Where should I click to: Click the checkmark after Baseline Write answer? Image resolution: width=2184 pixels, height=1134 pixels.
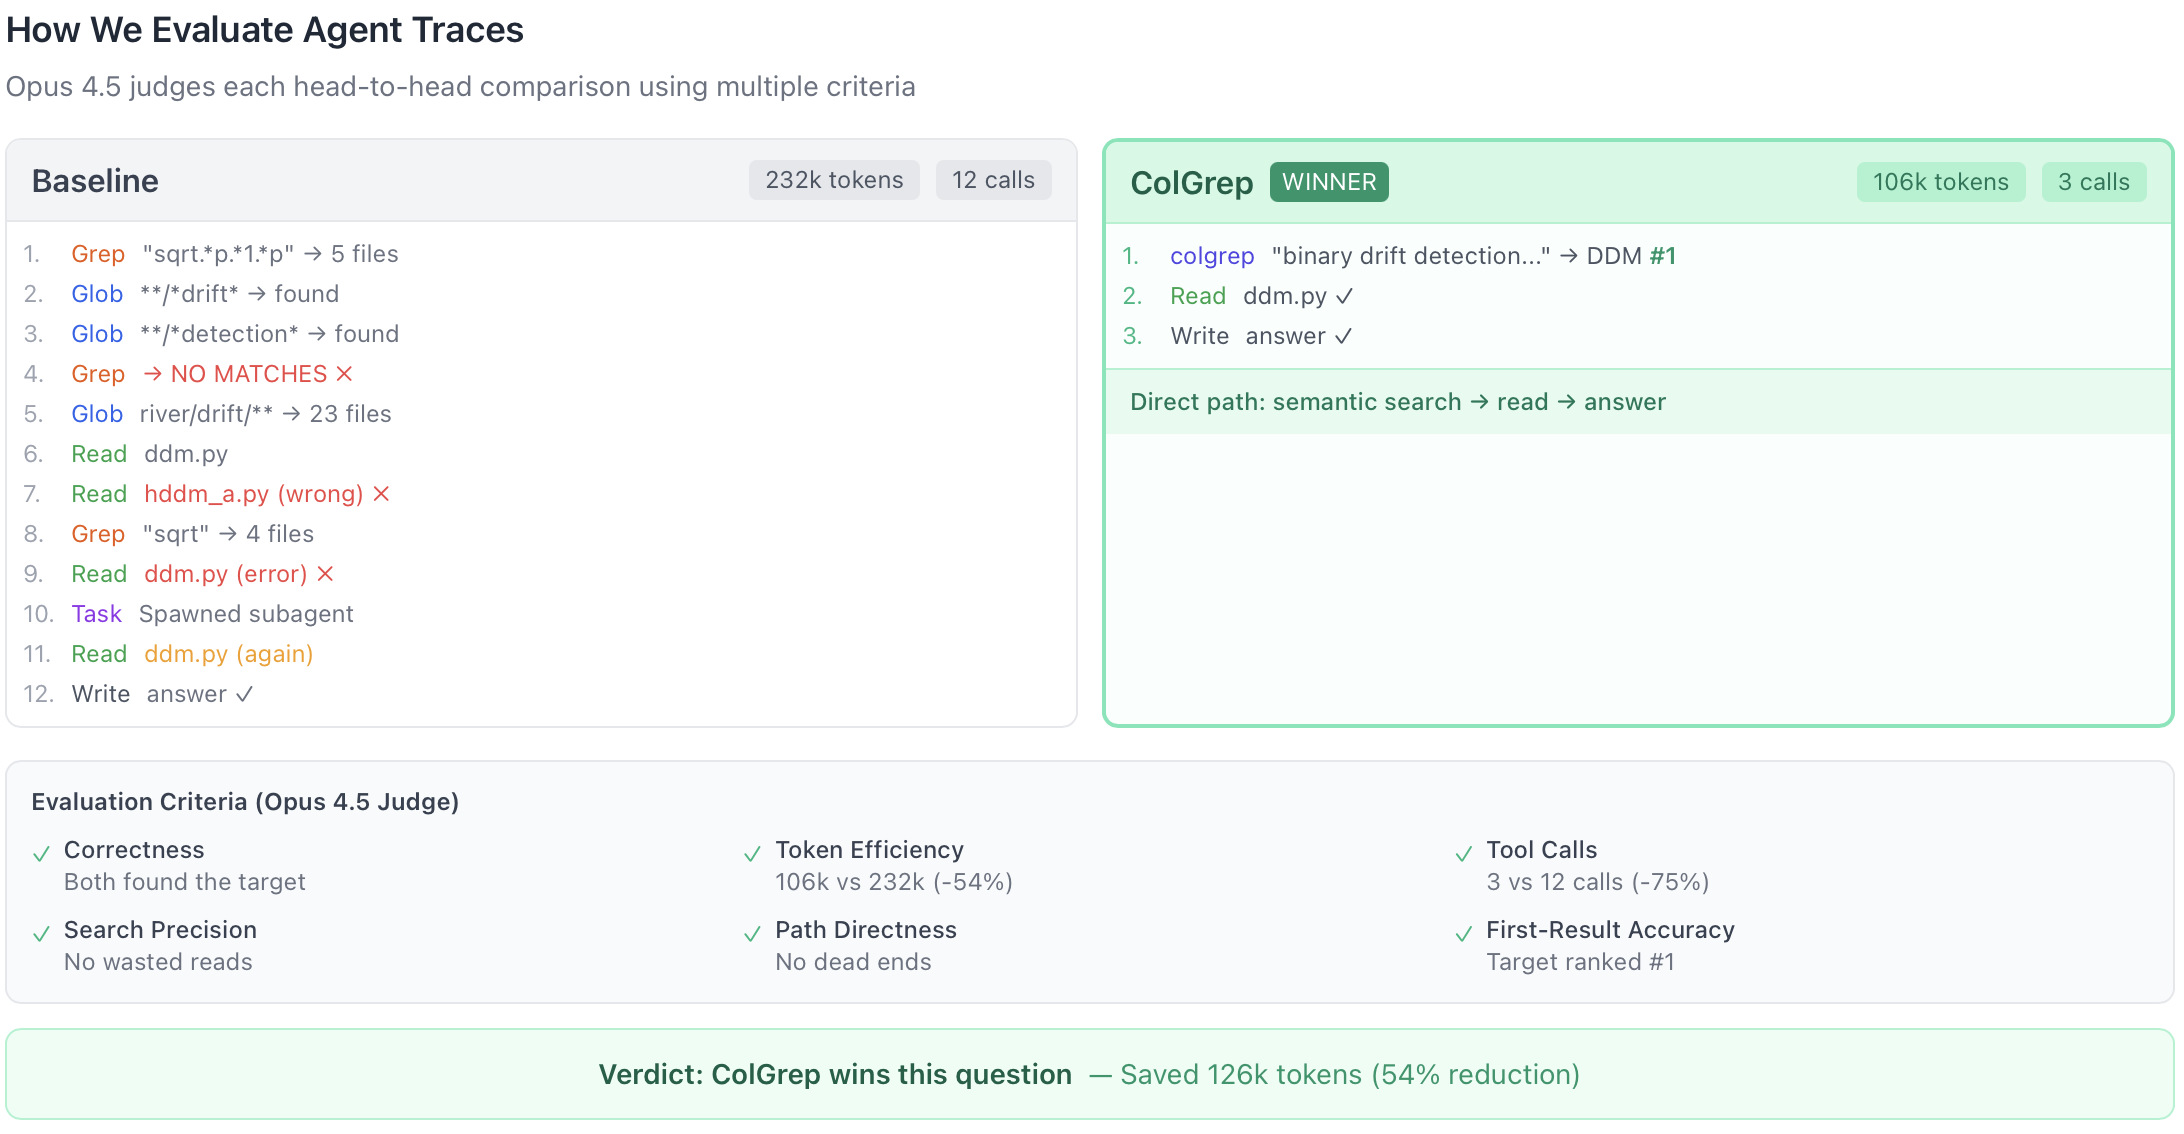(x=245, y=694)
